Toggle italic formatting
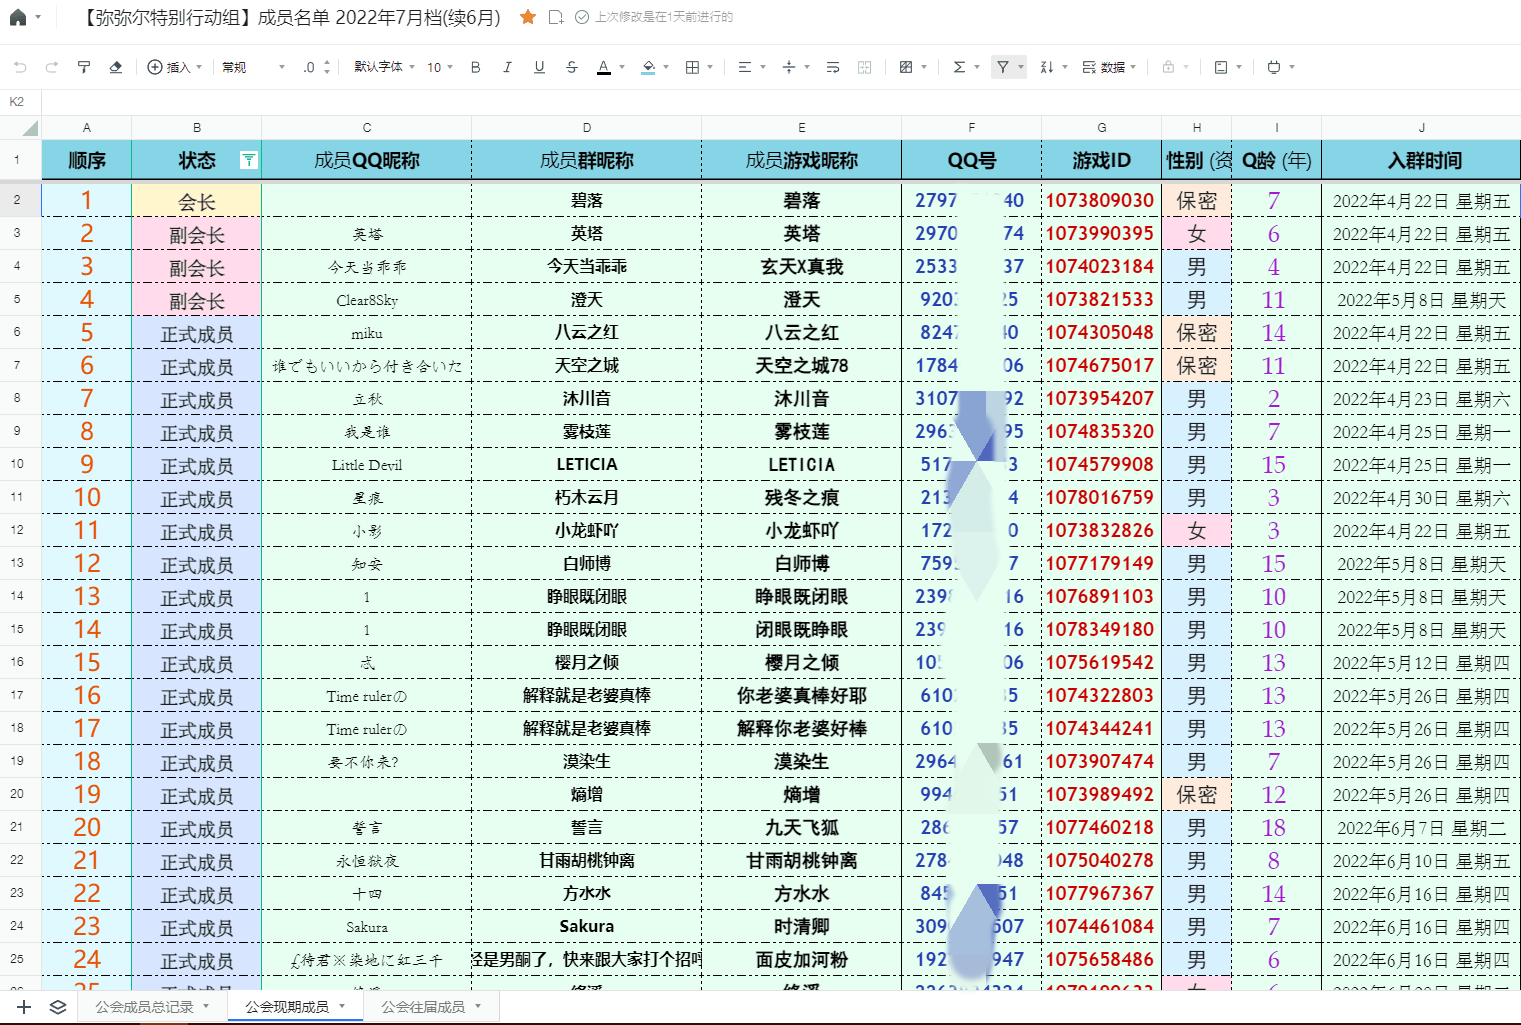Viewport: 1521px width, 1025px height. 507,67
